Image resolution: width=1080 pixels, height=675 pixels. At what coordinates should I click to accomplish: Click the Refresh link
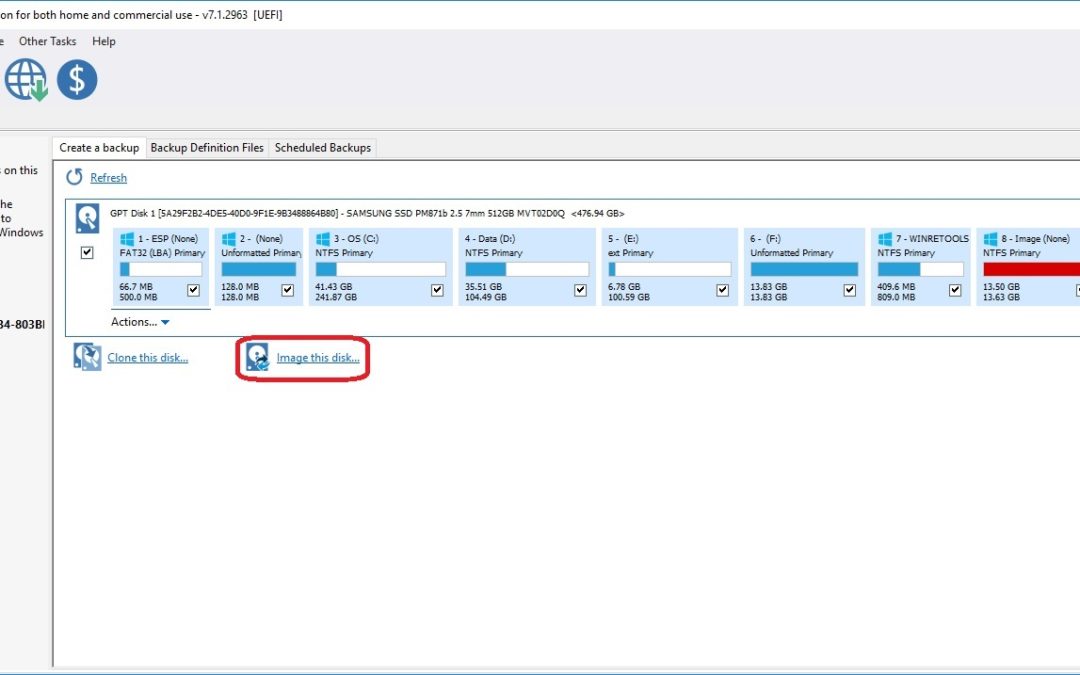(108, 178)
